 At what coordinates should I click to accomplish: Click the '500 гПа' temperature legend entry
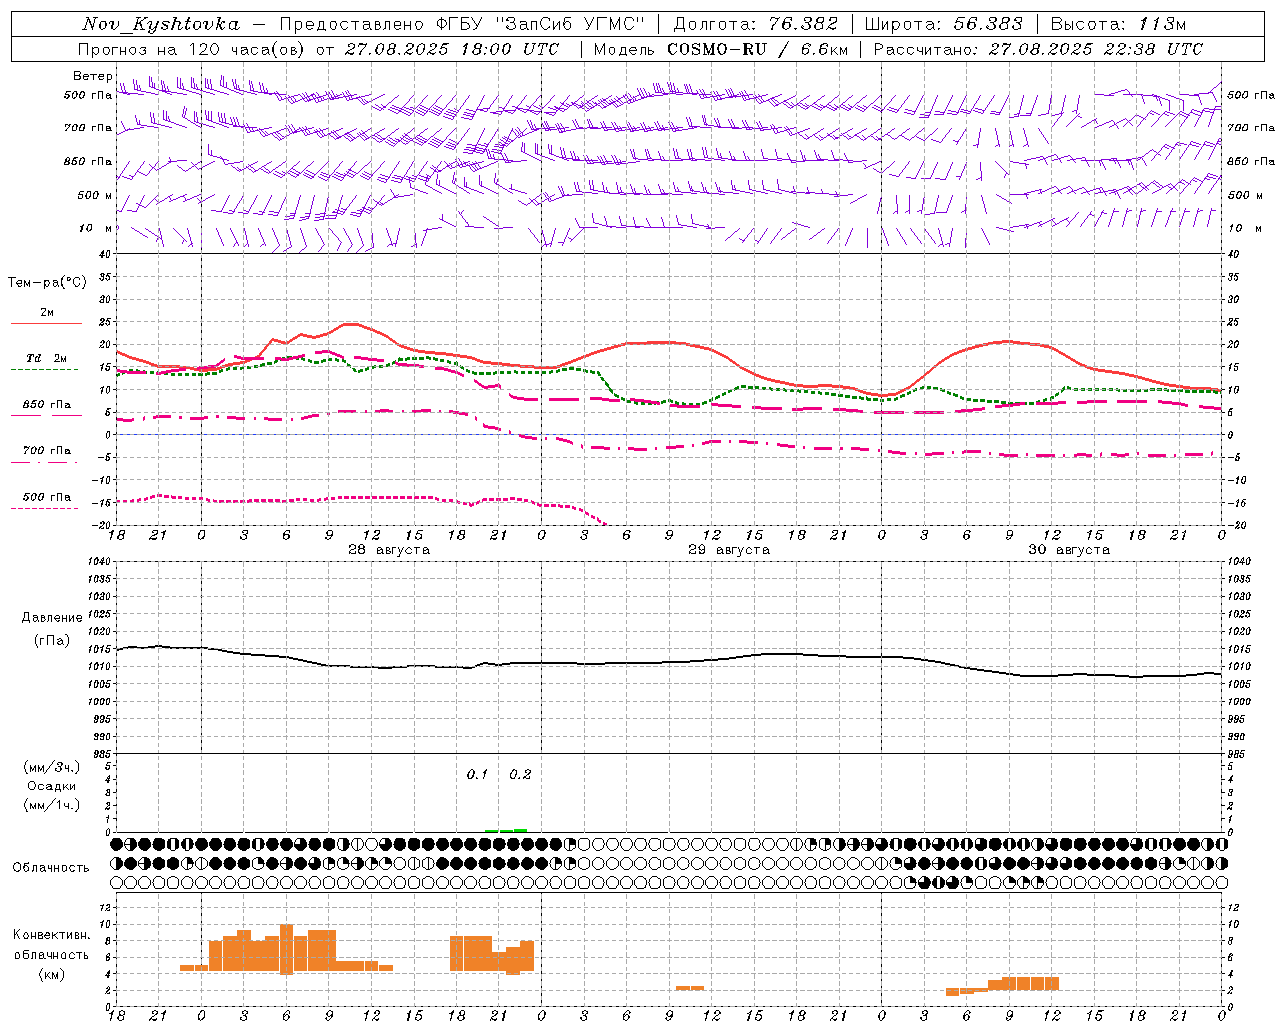(x=46, y=497)
